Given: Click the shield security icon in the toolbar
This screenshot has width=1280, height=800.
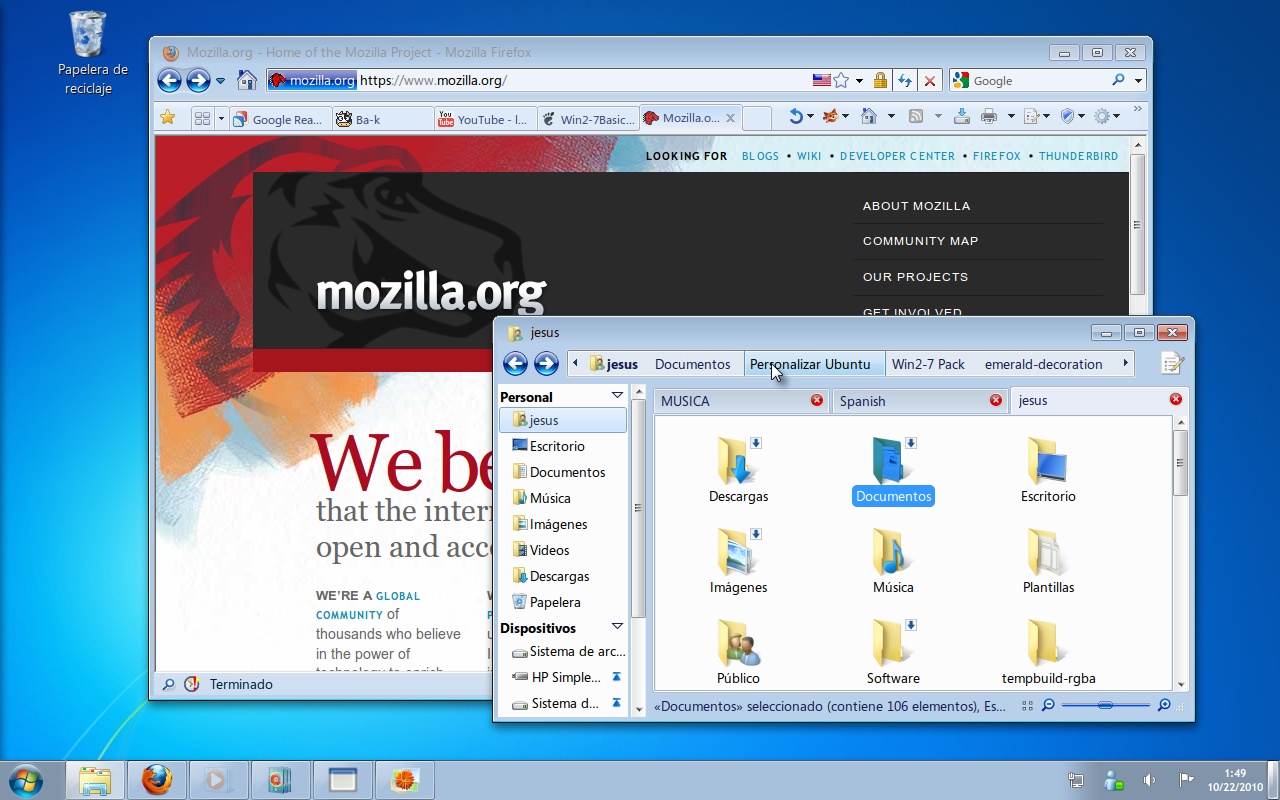Looking at the screenshot, I should [x=1067, y=117].
